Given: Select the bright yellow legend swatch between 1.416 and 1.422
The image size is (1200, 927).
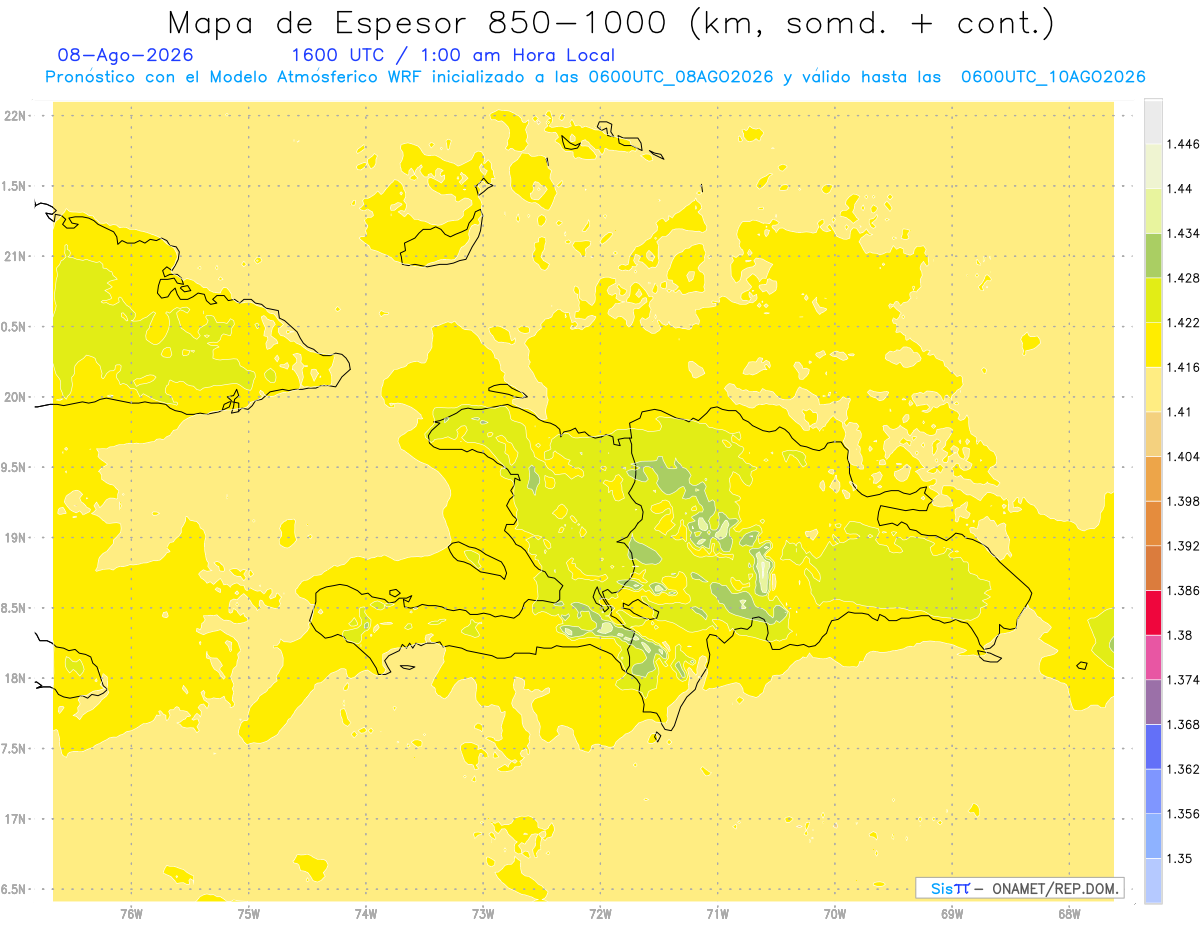Looking at the screenshot, I should coord(1153,345).
